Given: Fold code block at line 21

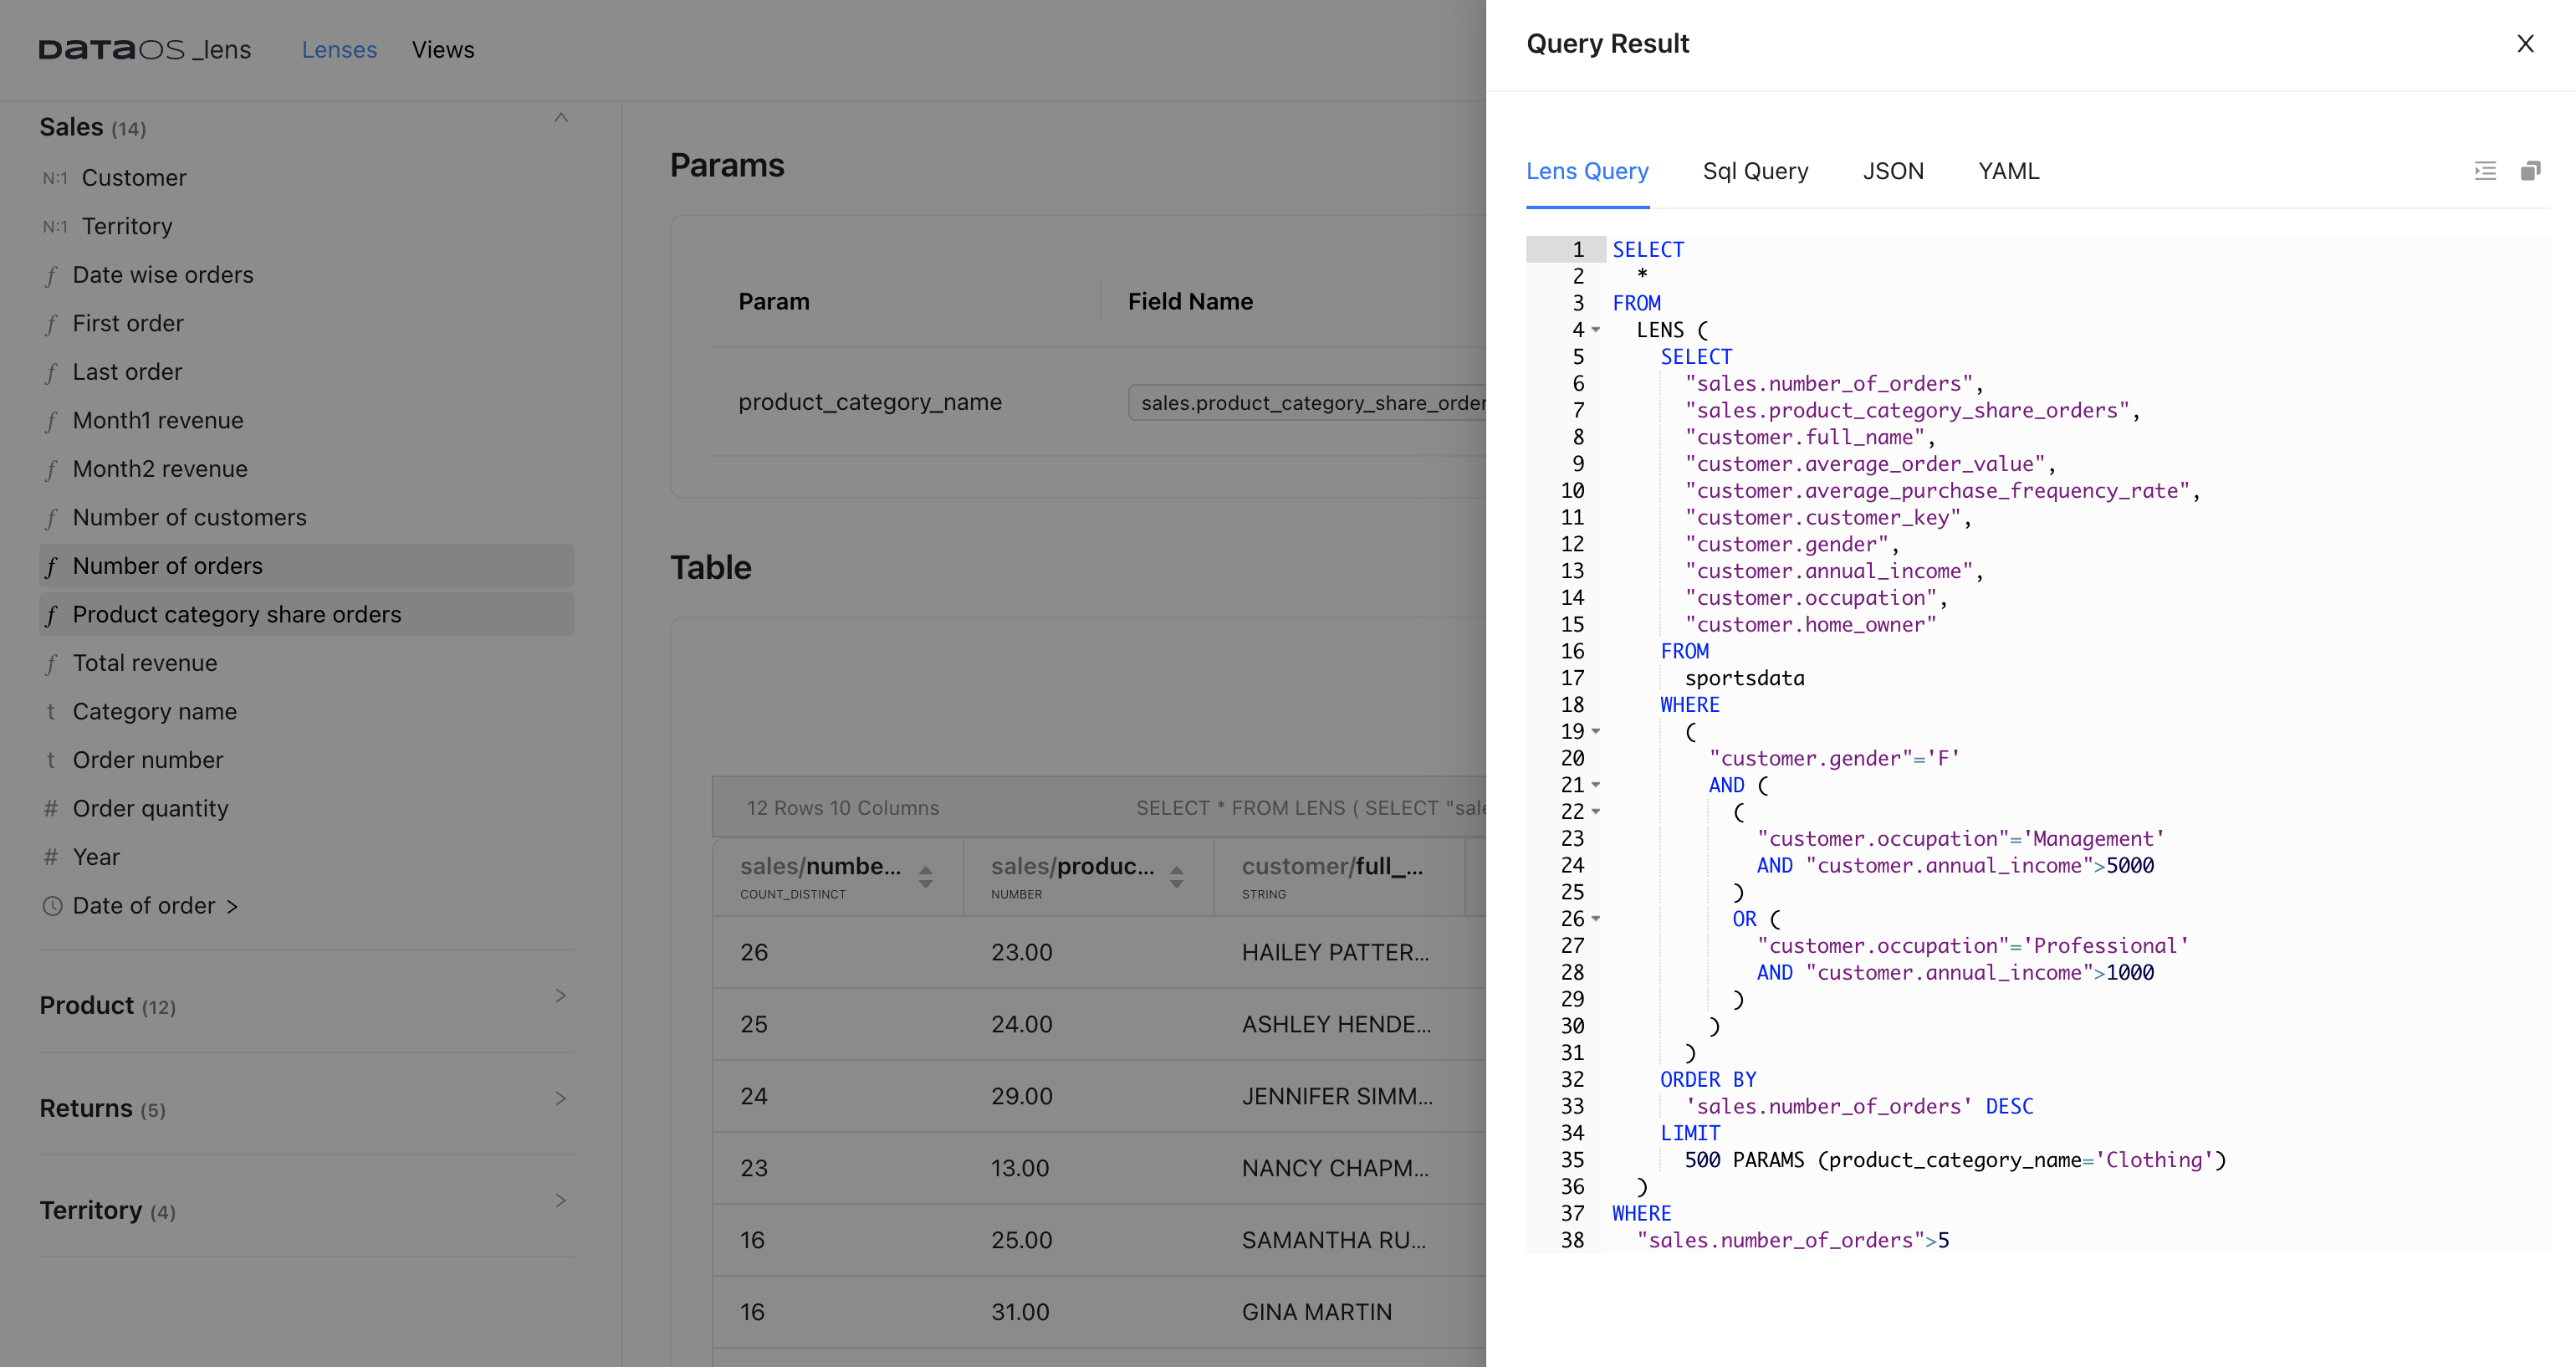Looking at the screenshot, I should [x=1596, y=785].
